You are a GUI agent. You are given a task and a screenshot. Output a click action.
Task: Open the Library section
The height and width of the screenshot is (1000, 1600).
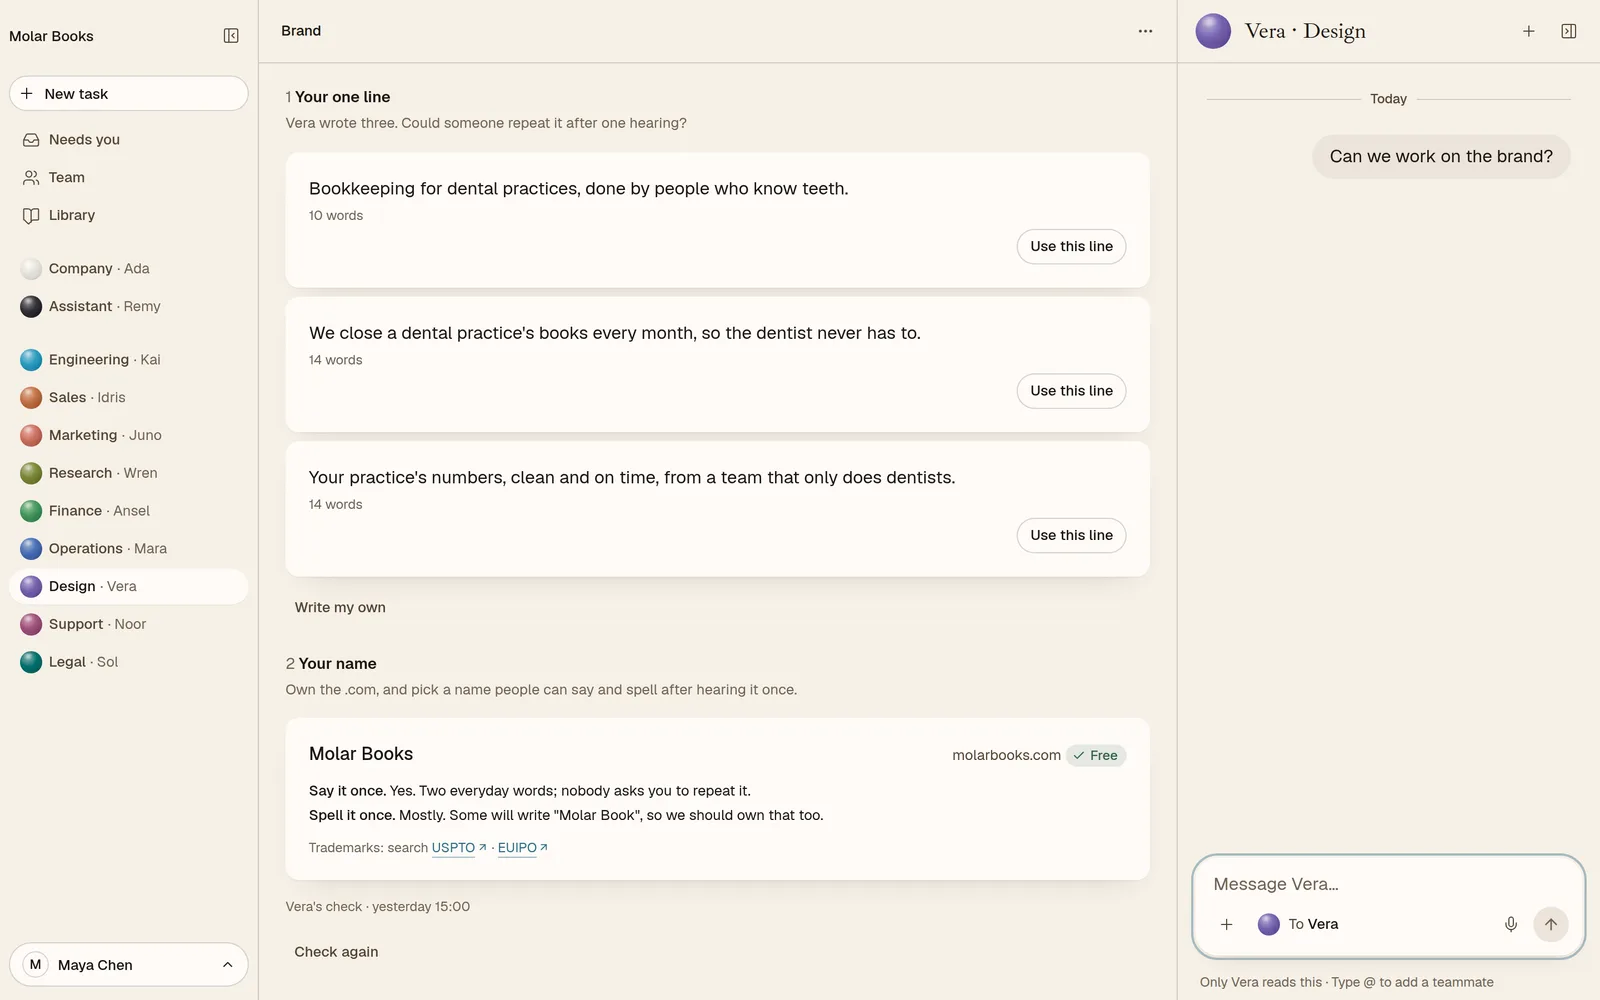[128, 215]
